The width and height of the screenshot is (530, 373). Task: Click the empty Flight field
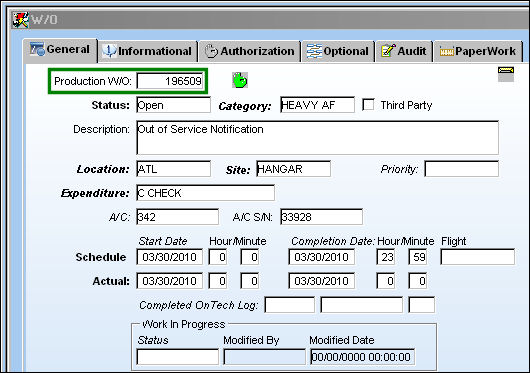[x=478, y=257]
